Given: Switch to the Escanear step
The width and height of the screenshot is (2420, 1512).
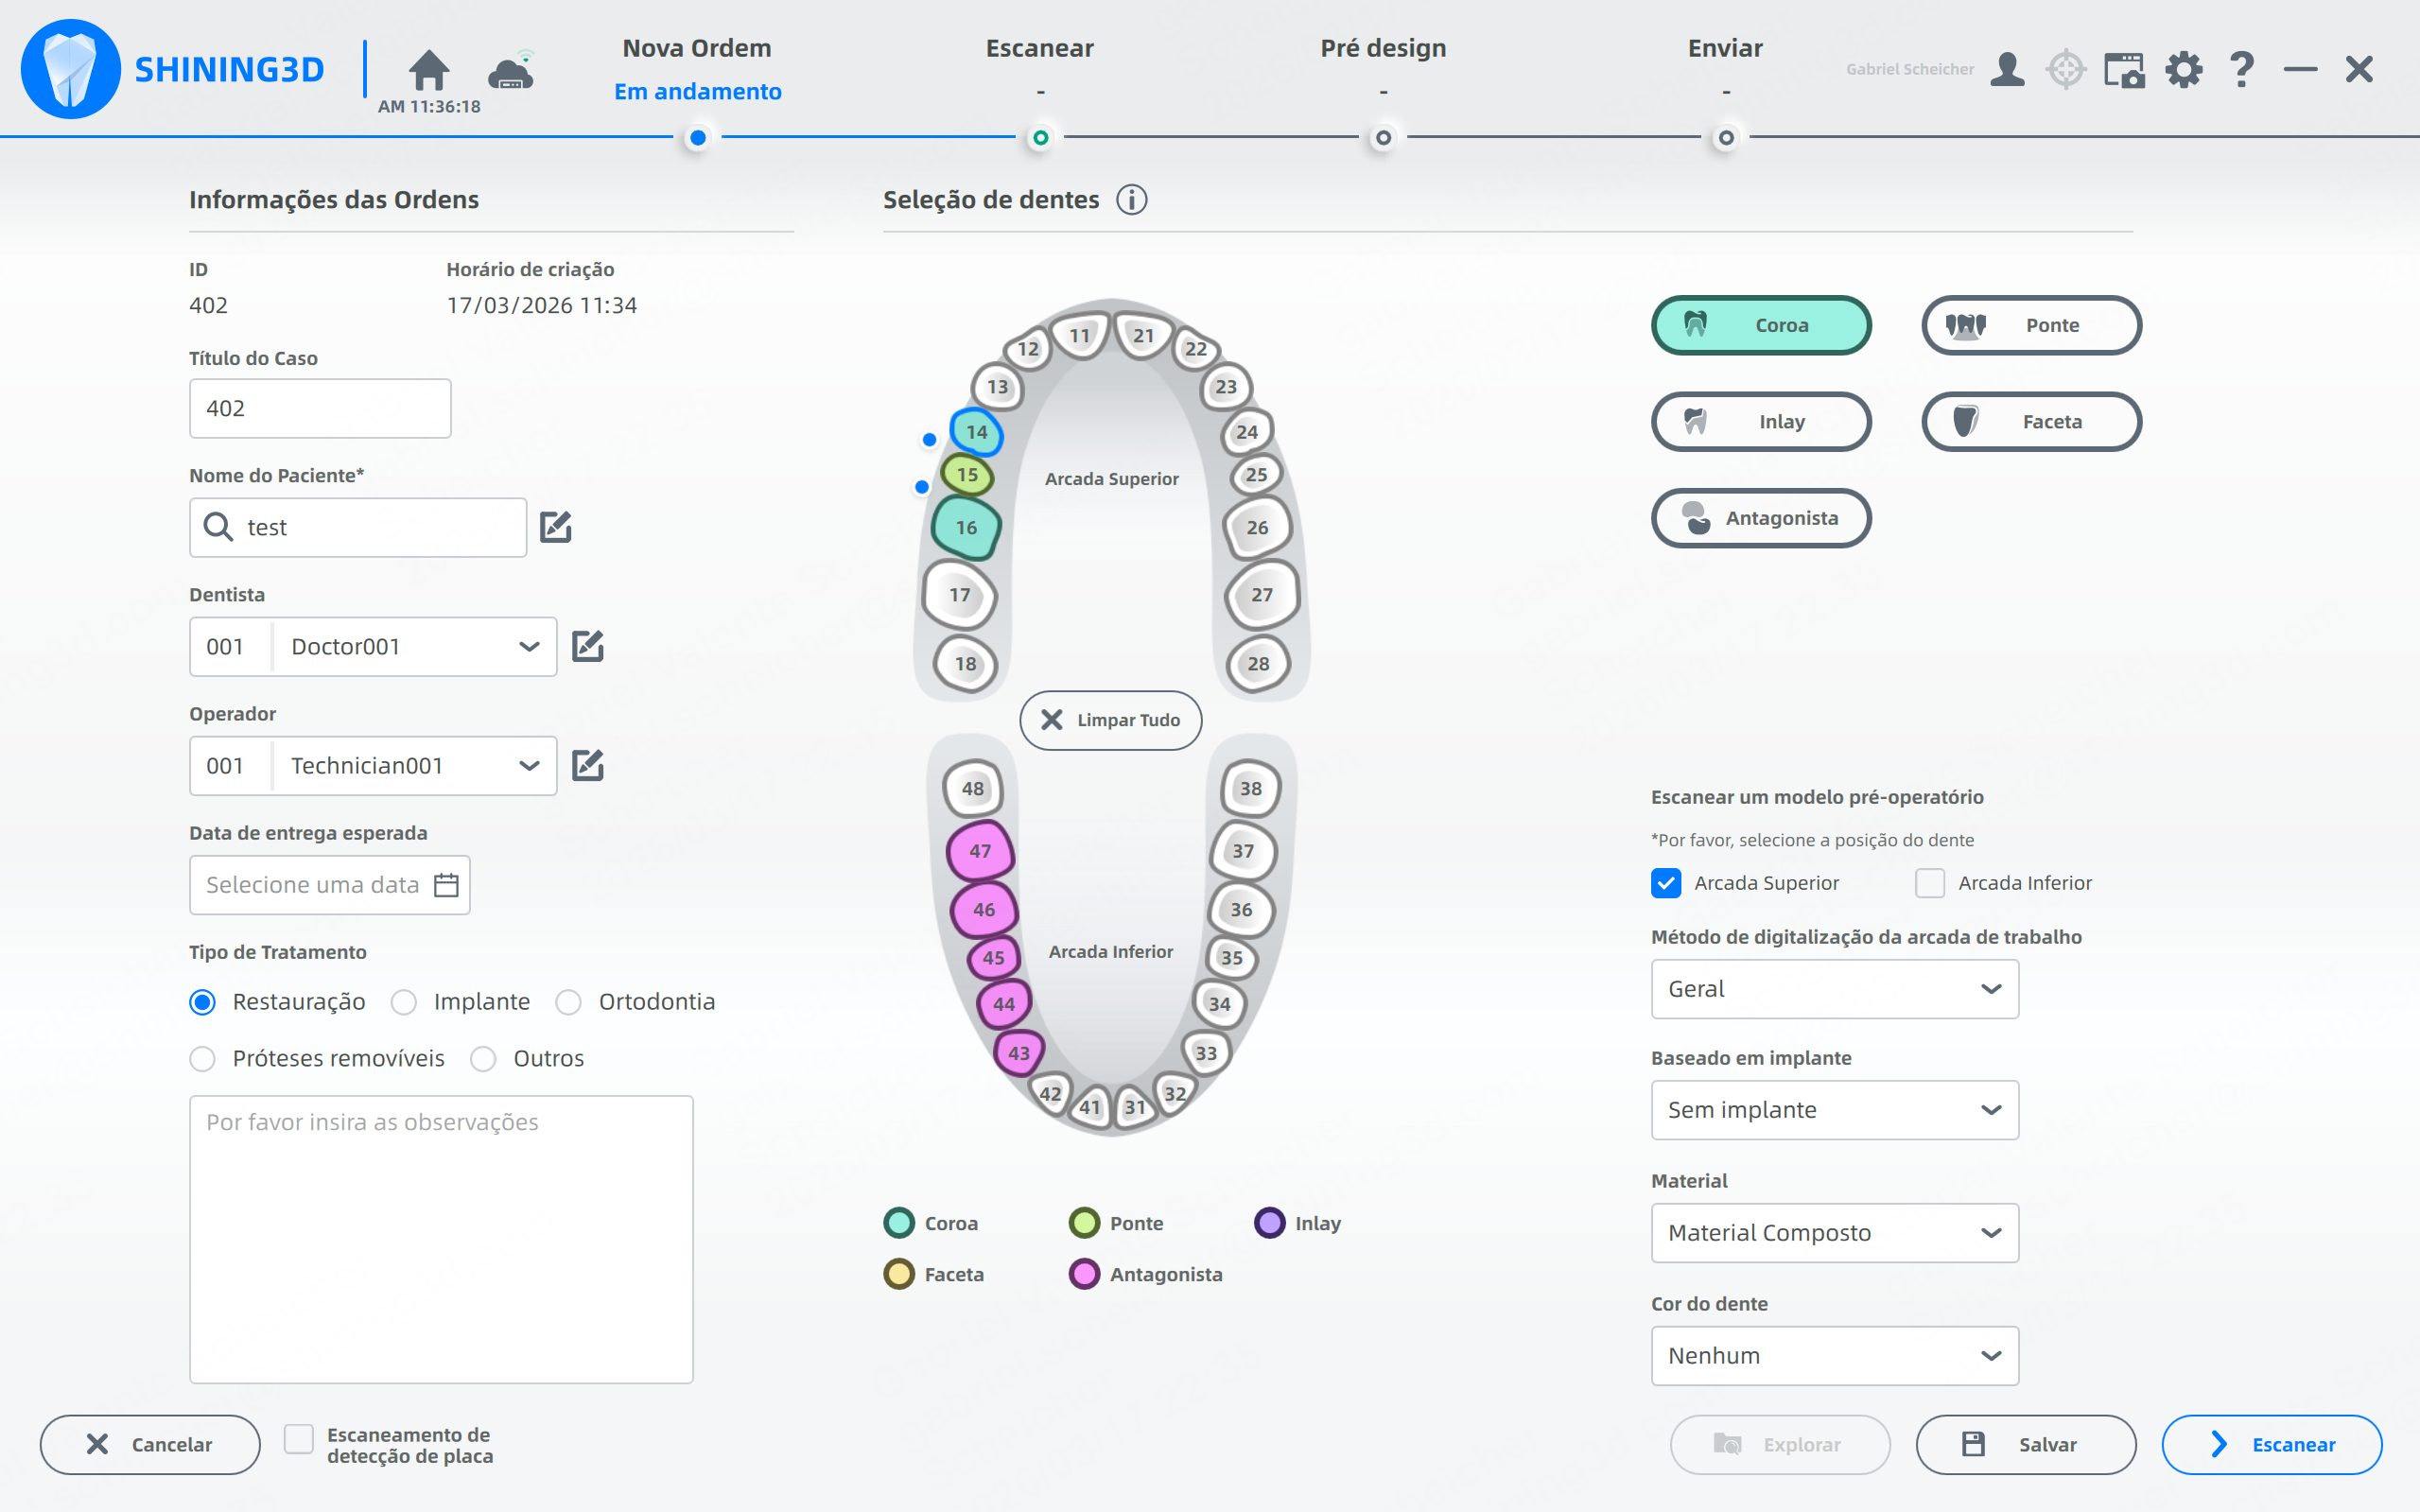Looking at the screenshot, I should tap(1039, 48).
